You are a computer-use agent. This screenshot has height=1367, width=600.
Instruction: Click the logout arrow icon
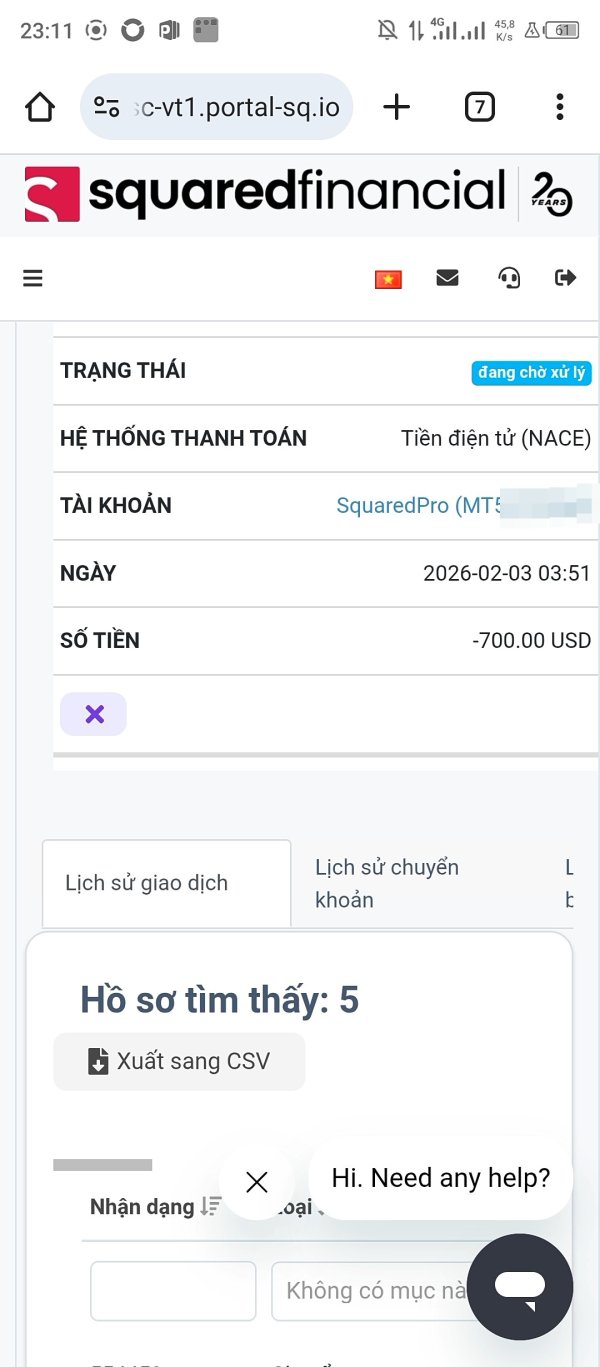[566, 278]
